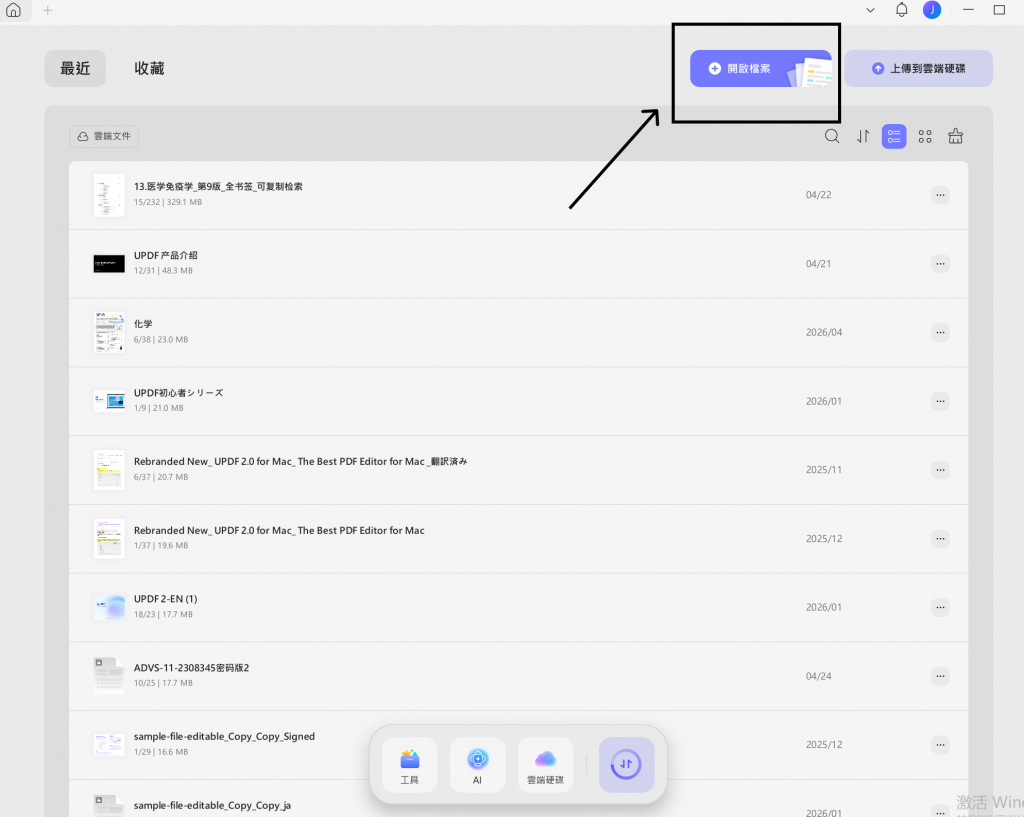The image size is (1024, 817).
Task: Select file name UPDF 2-EN (1)
Action: tap(165, 599)
